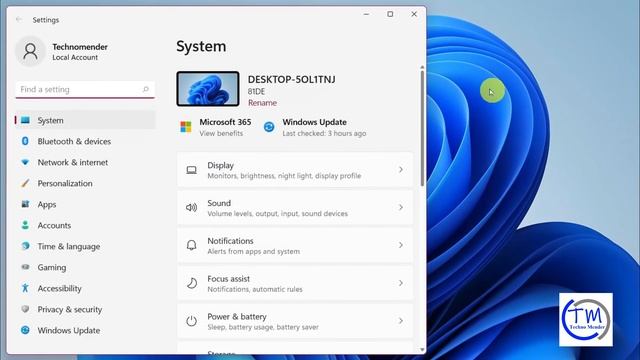This screenshot has width=640, height=360.
Task: Click the Notifications bell icon
Action: click(x=191, y=245)
